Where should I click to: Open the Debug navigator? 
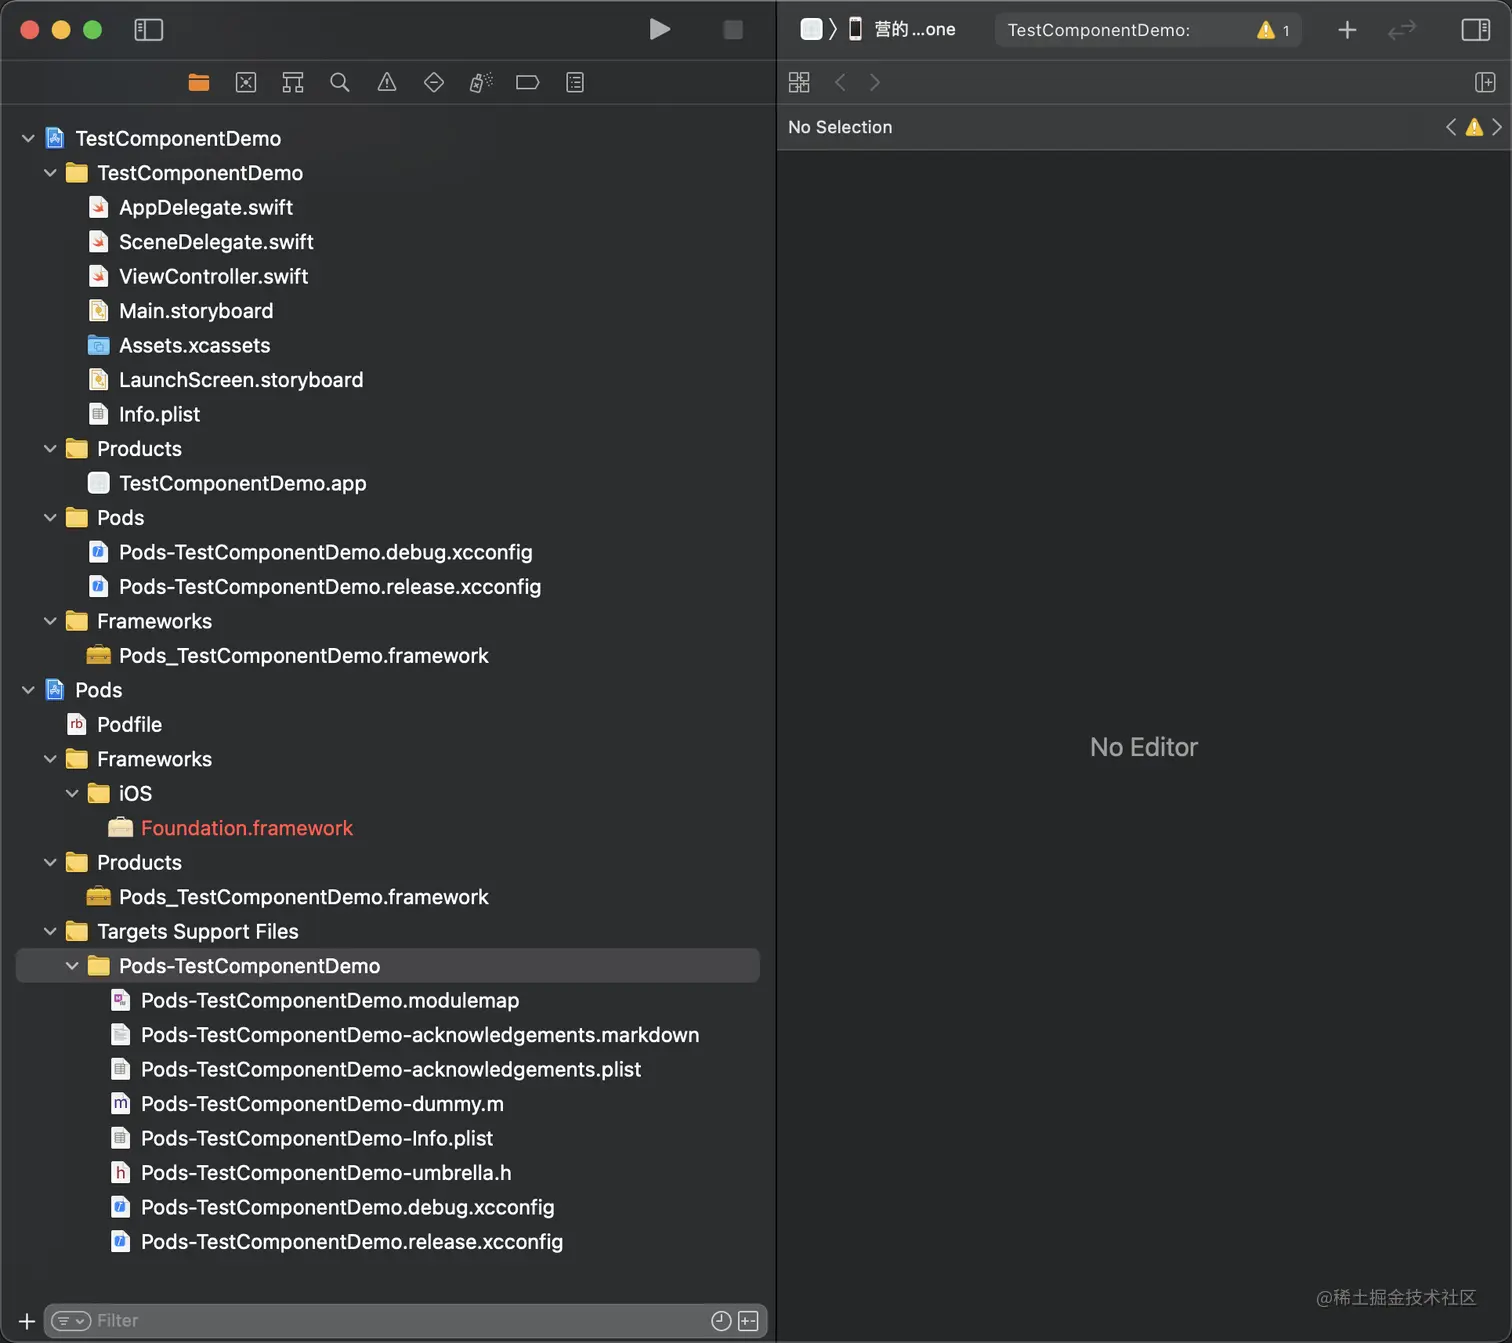point(481,83)
